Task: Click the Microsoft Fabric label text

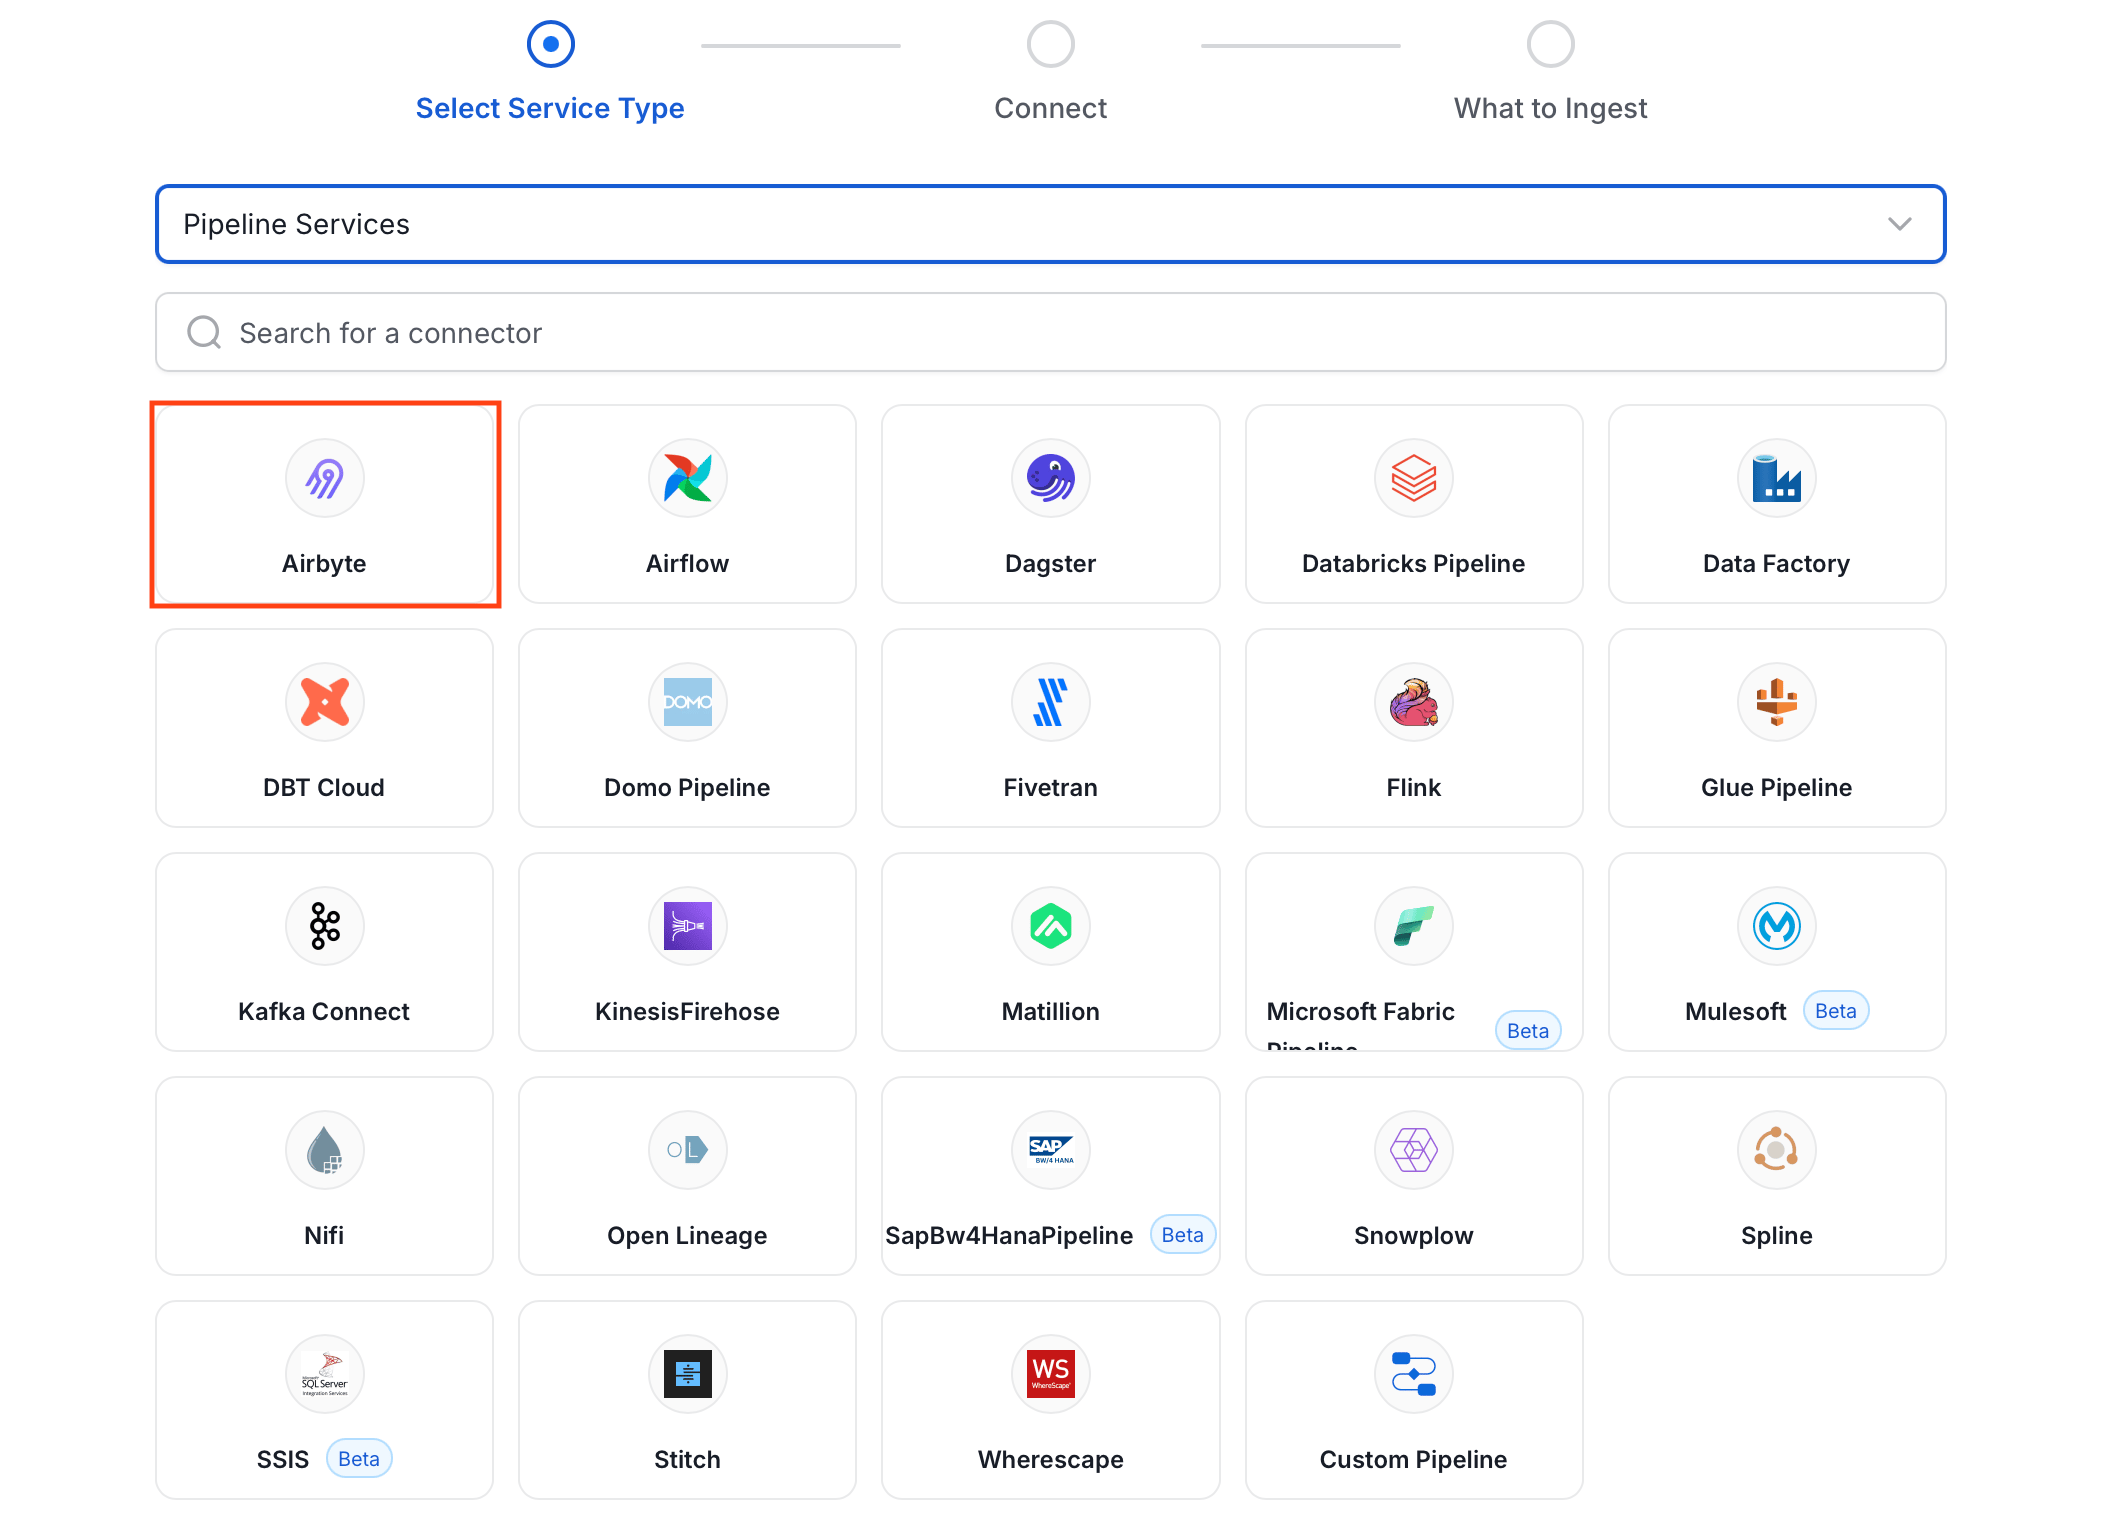Action: point(1360,1011)
